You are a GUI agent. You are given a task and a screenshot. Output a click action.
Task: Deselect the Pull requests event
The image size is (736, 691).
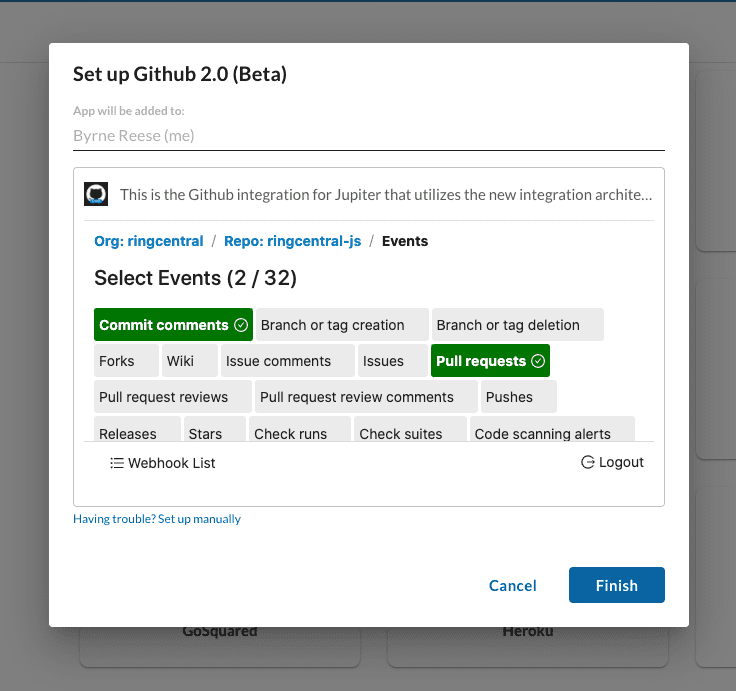[x=490, y=361]
